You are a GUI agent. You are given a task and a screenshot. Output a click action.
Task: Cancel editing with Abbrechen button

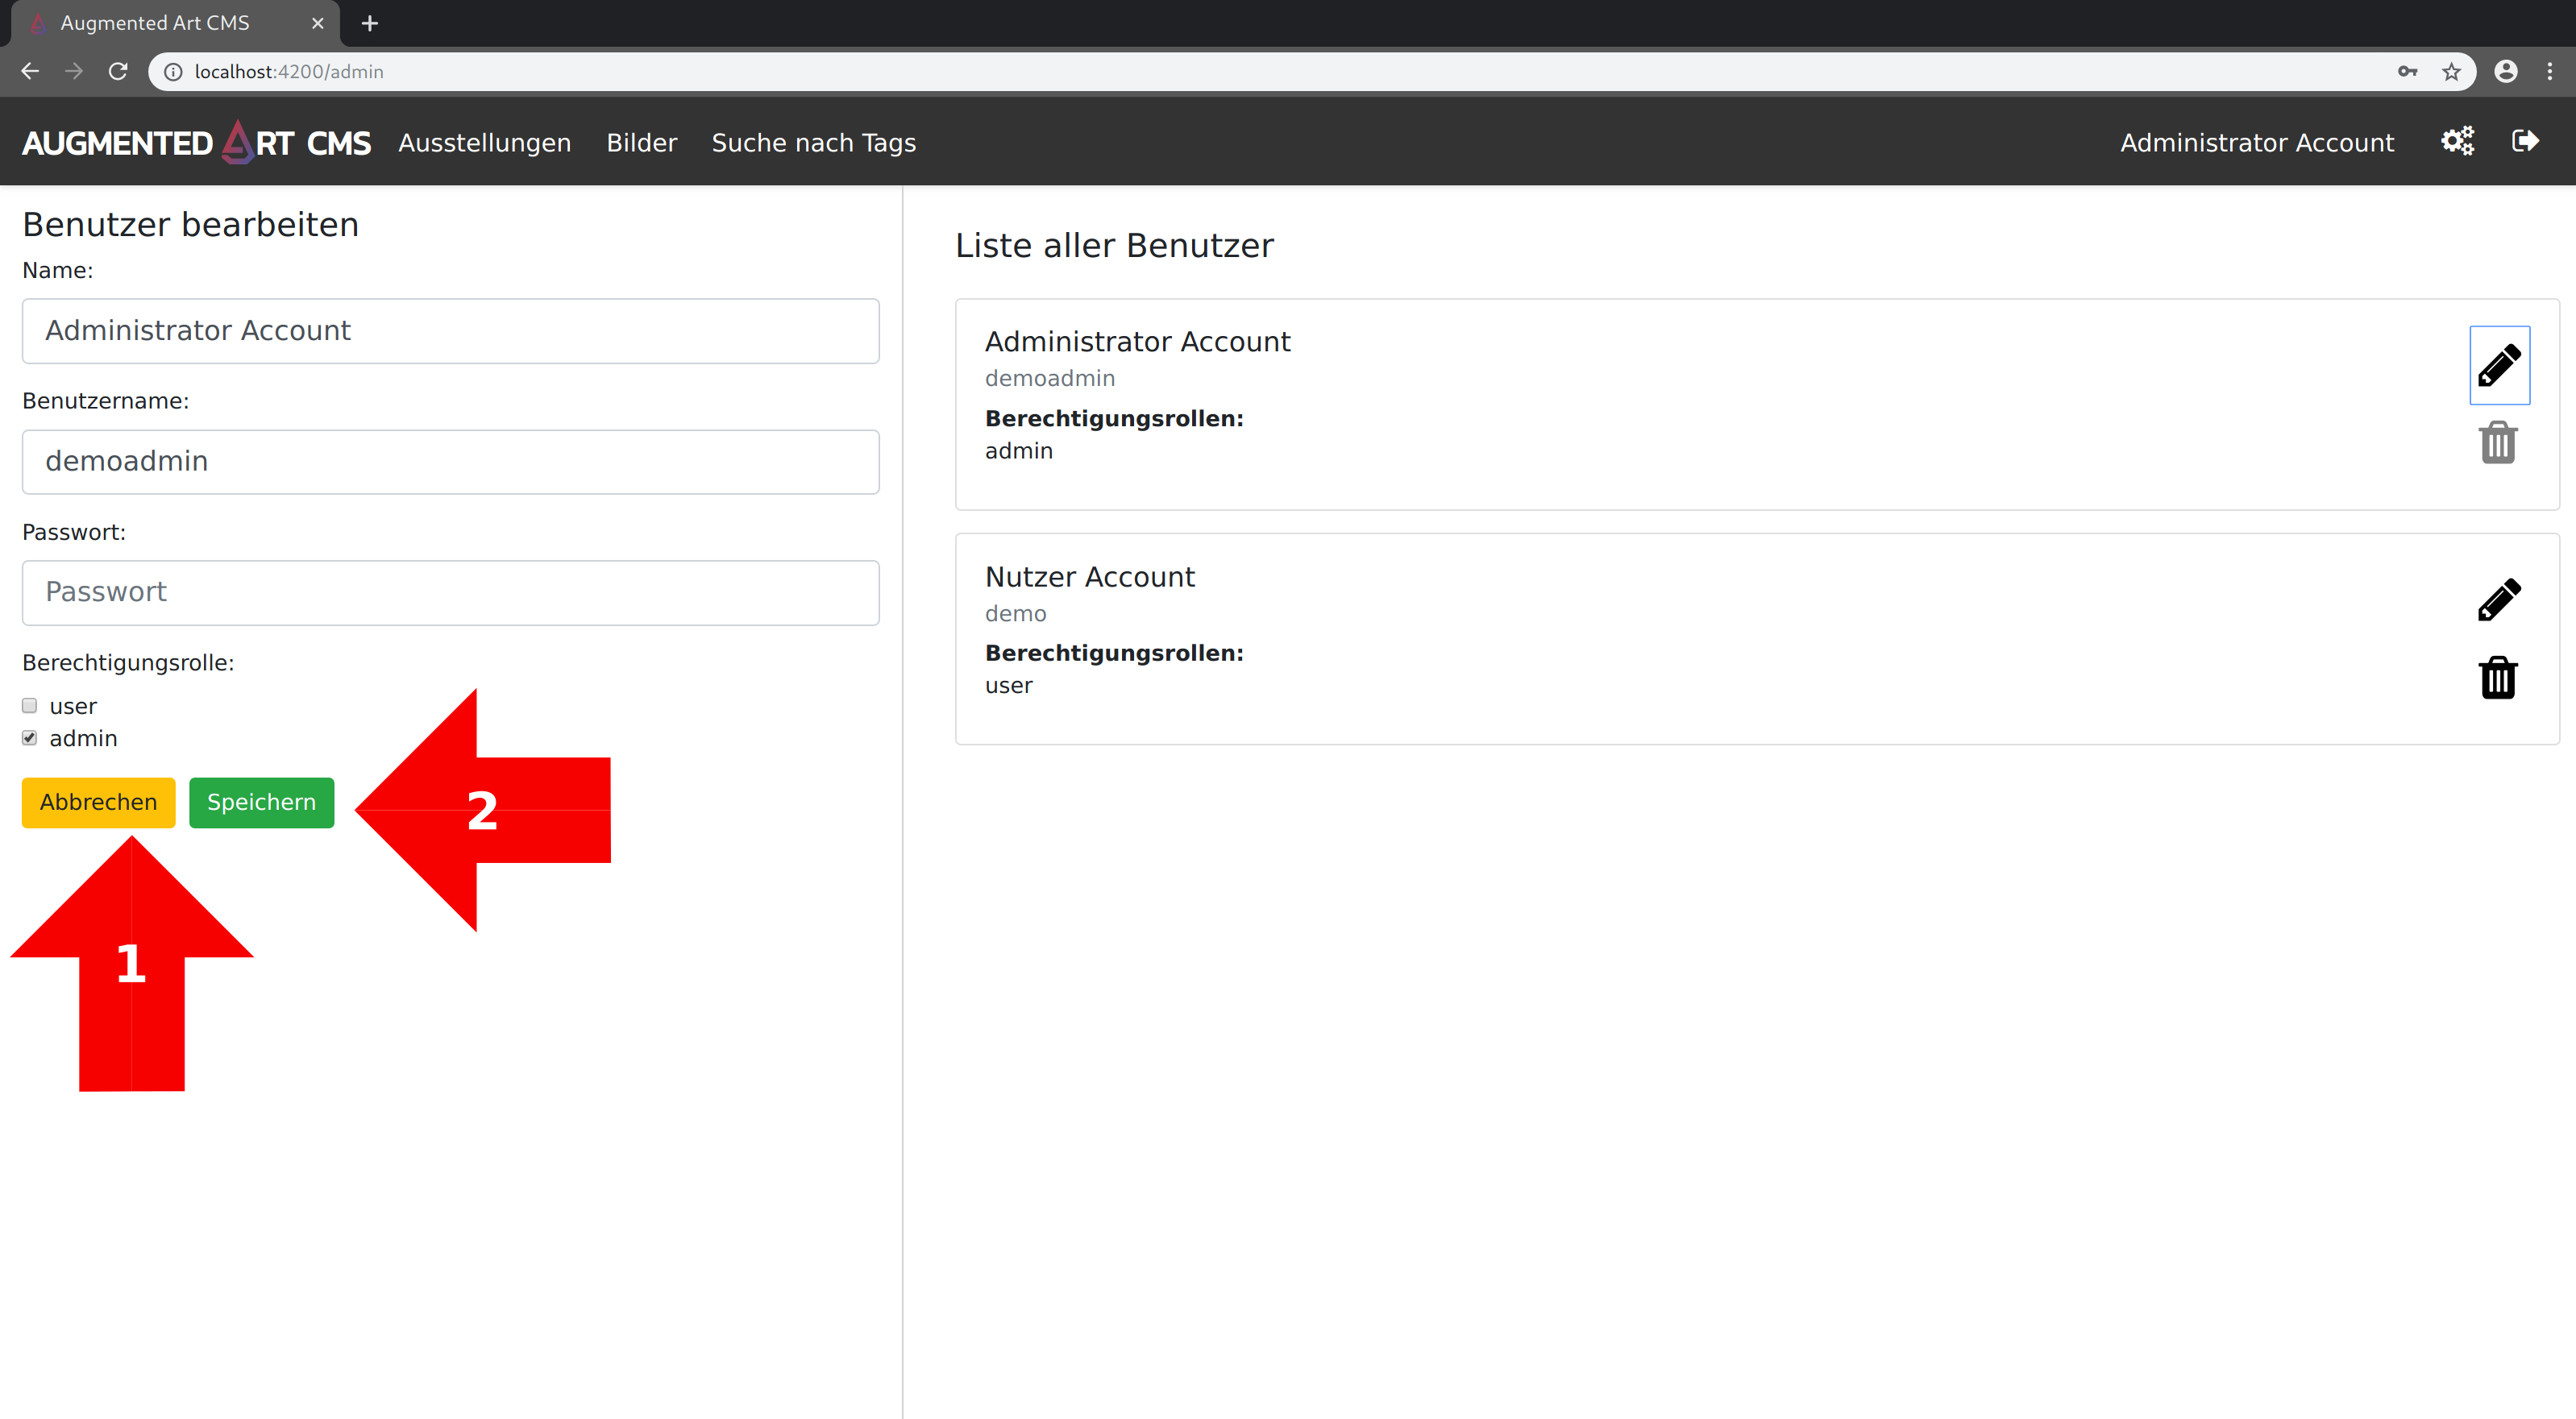tap(99, 803)
